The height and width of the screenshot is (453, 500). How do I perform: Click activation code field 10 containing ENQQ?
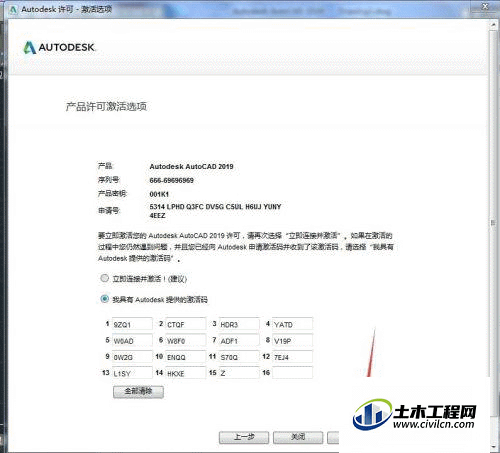186,357
